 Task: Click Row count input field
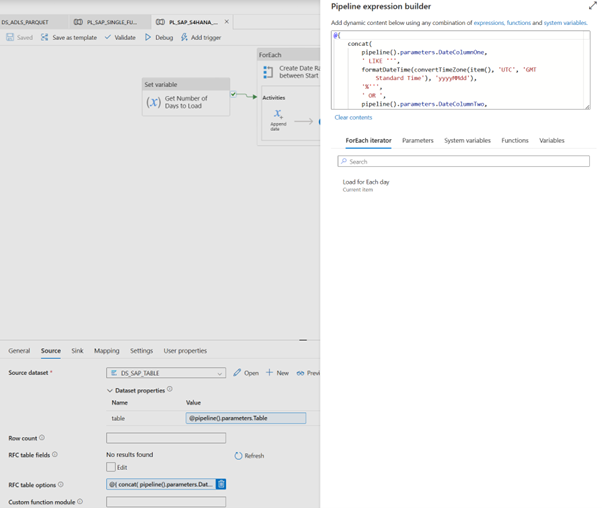[166, 438]
